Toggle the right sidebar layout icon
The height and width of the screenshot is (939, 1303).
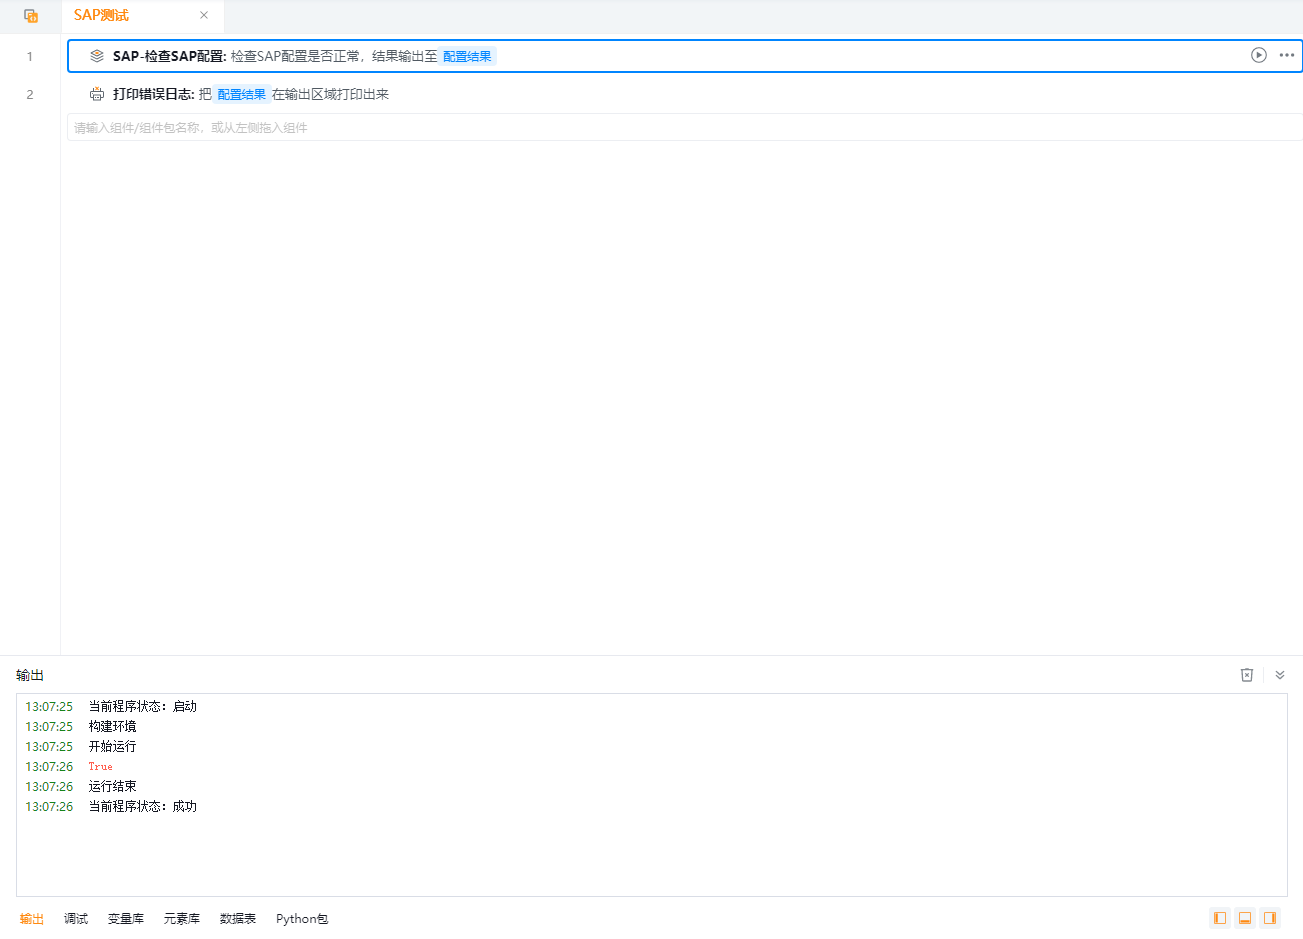point(1270,918)
